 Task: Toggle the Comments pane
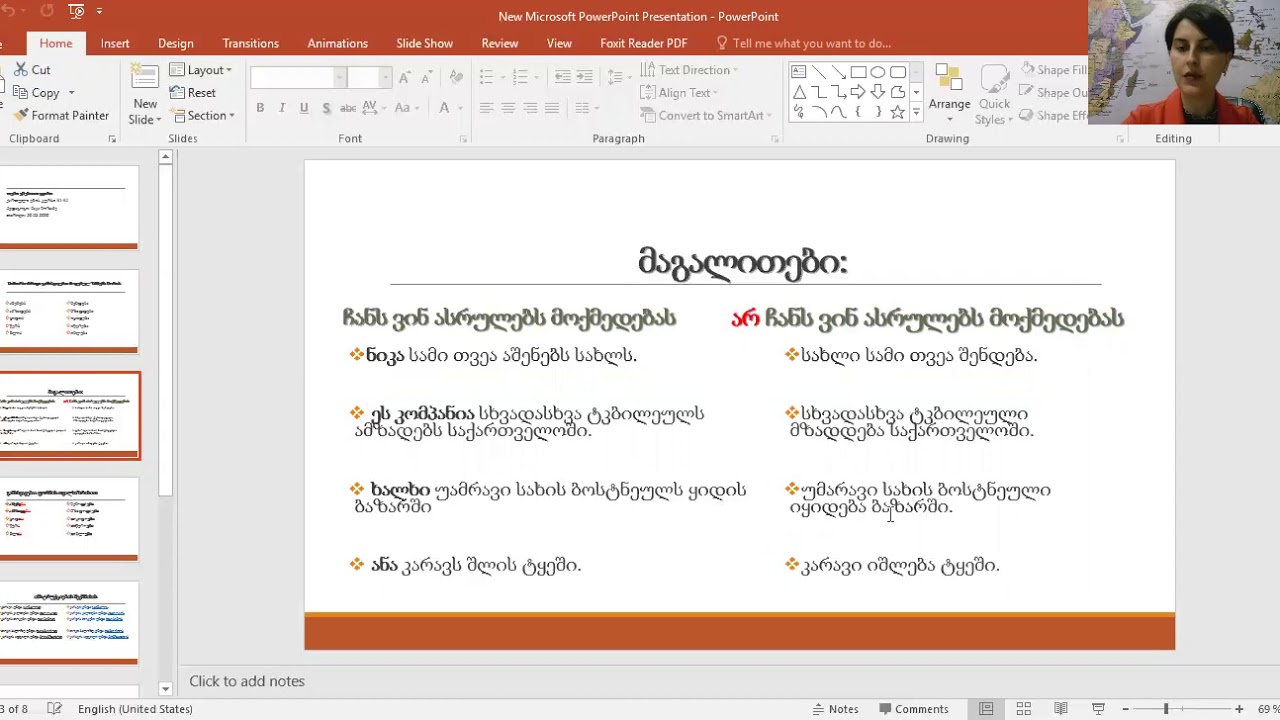(x=914, y=709)
